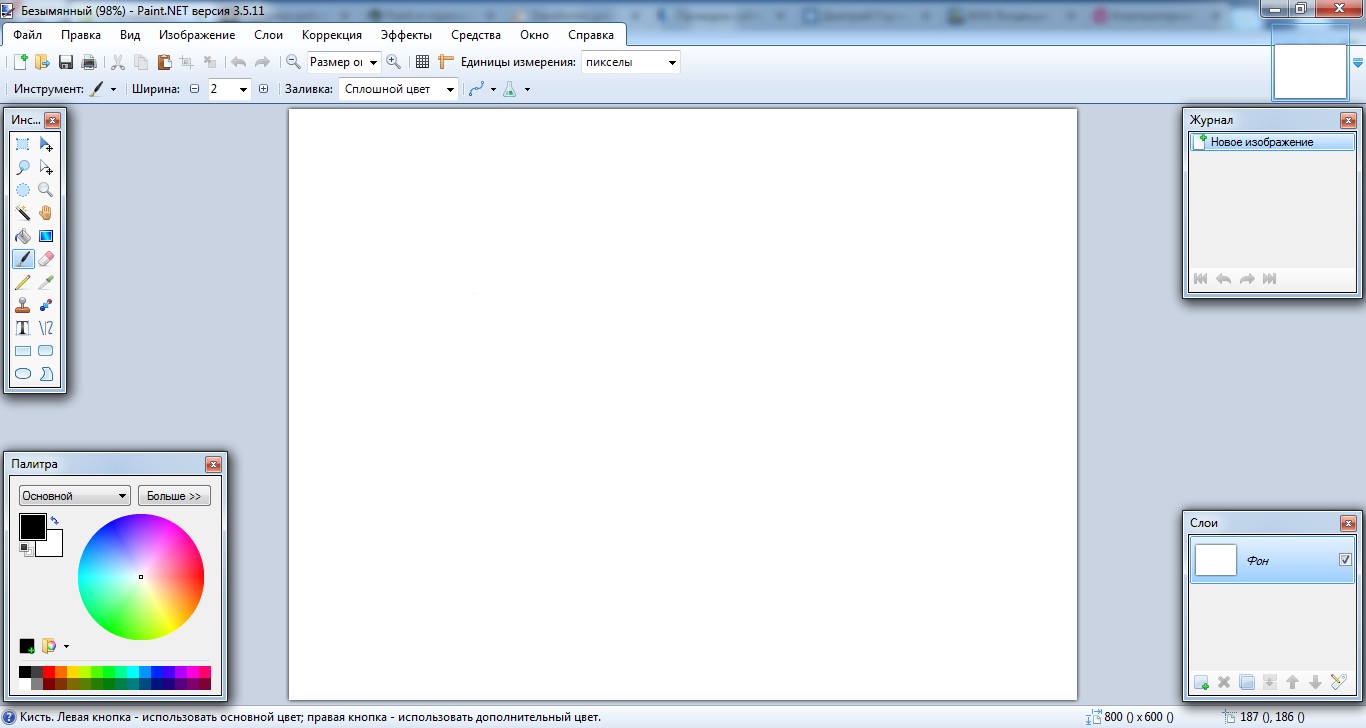Select the Фон layer thumbnail
Viewport: 1366px width, 728px height.
[1216, 560]
